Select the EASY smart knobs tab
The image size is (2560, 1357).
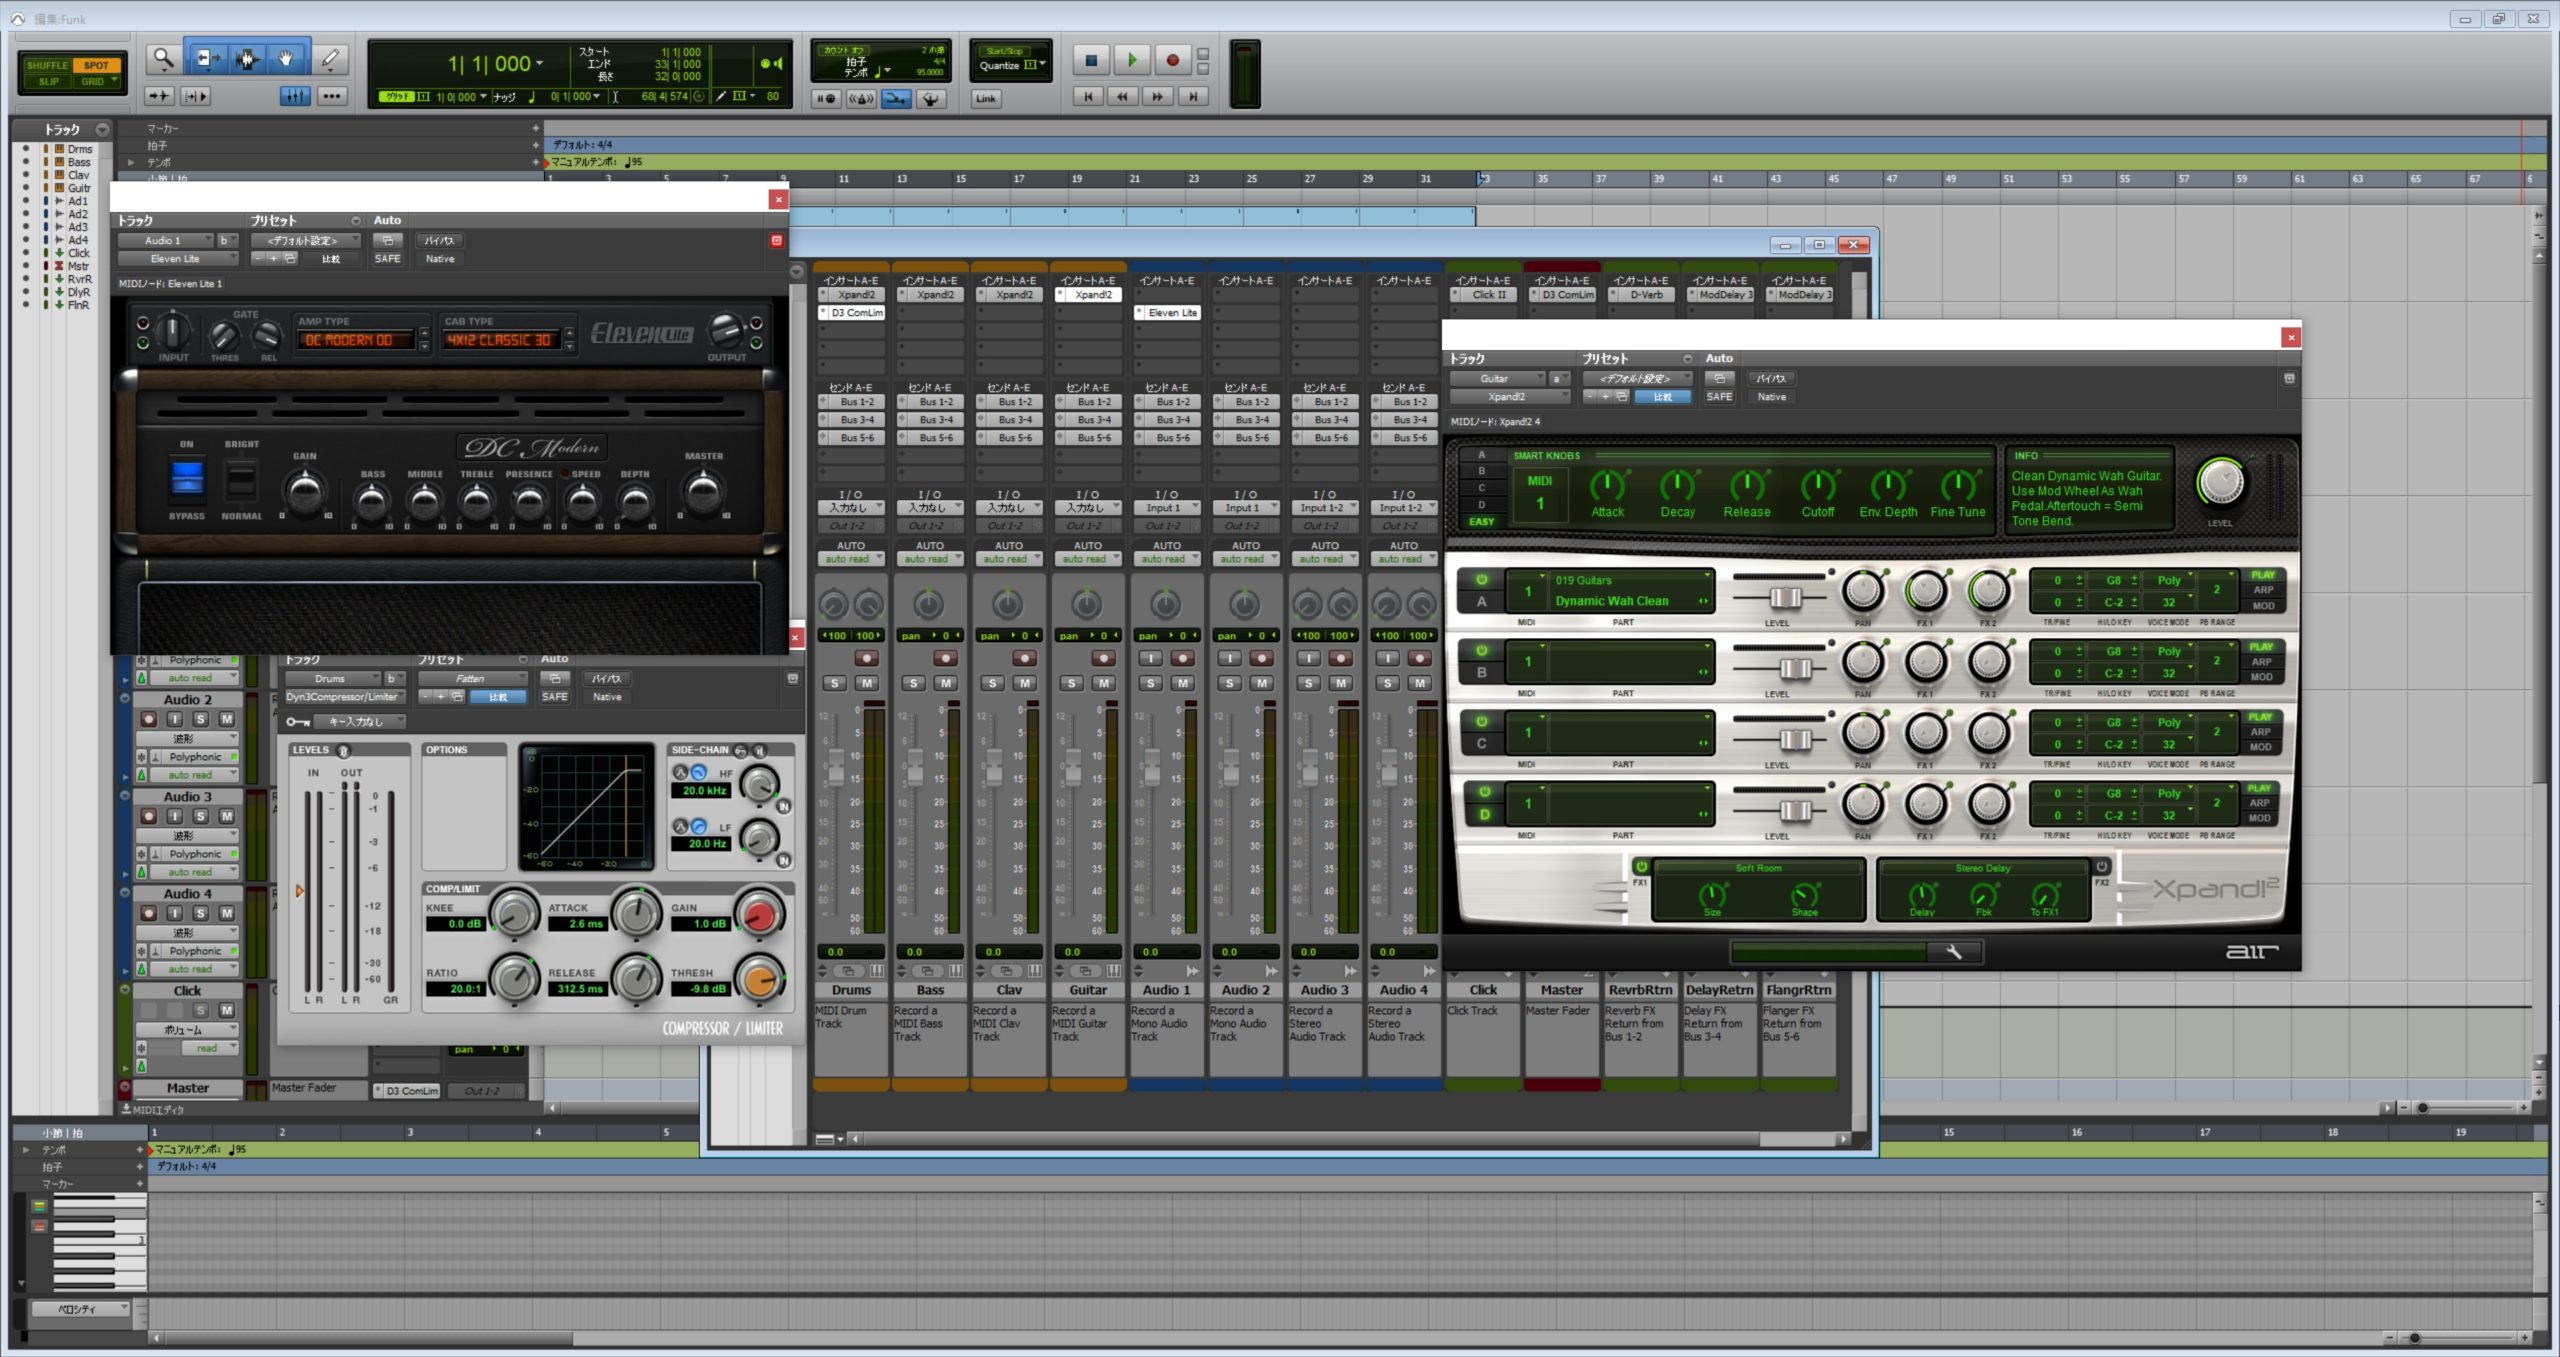[x=1481, y=522]
